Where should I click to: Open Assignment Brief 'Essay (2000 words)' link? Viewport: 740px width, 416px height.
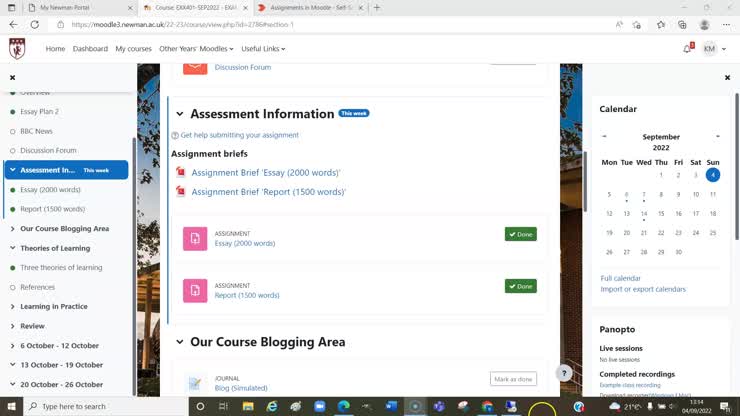[x=266, y=172]
